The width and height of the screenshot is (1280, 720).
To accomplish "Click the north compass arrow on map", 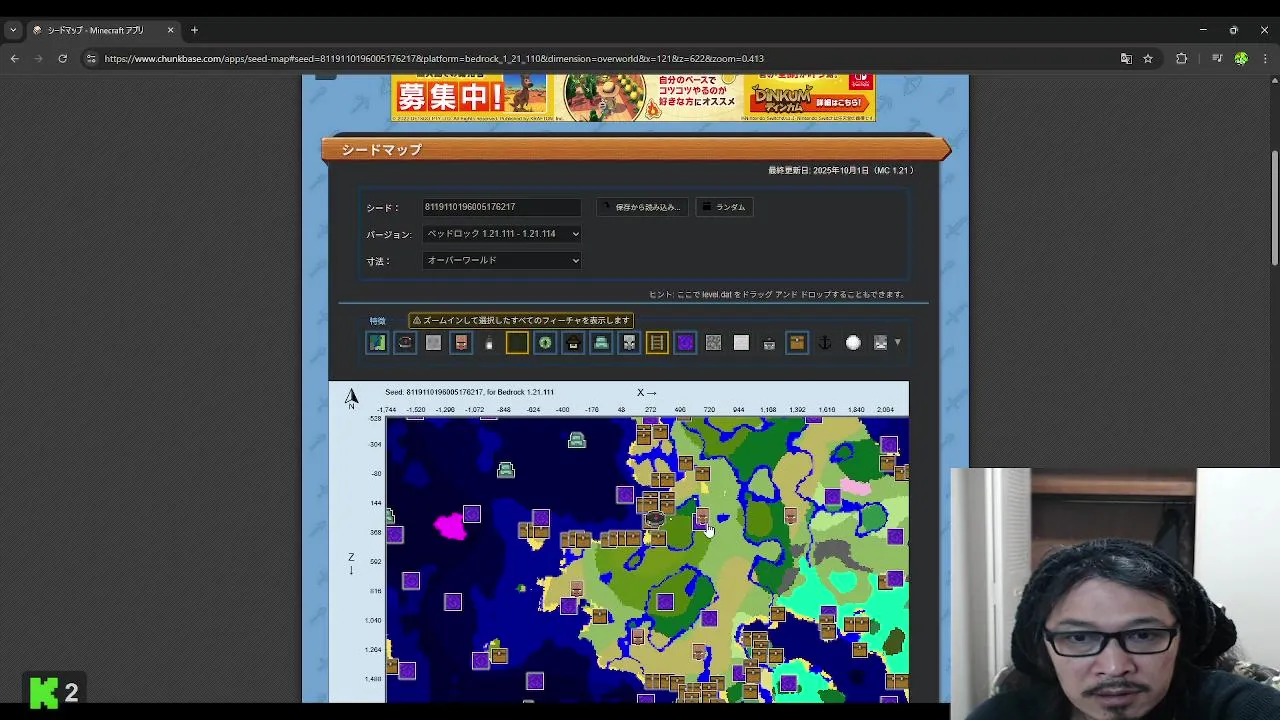I will [x=352, y=398].
